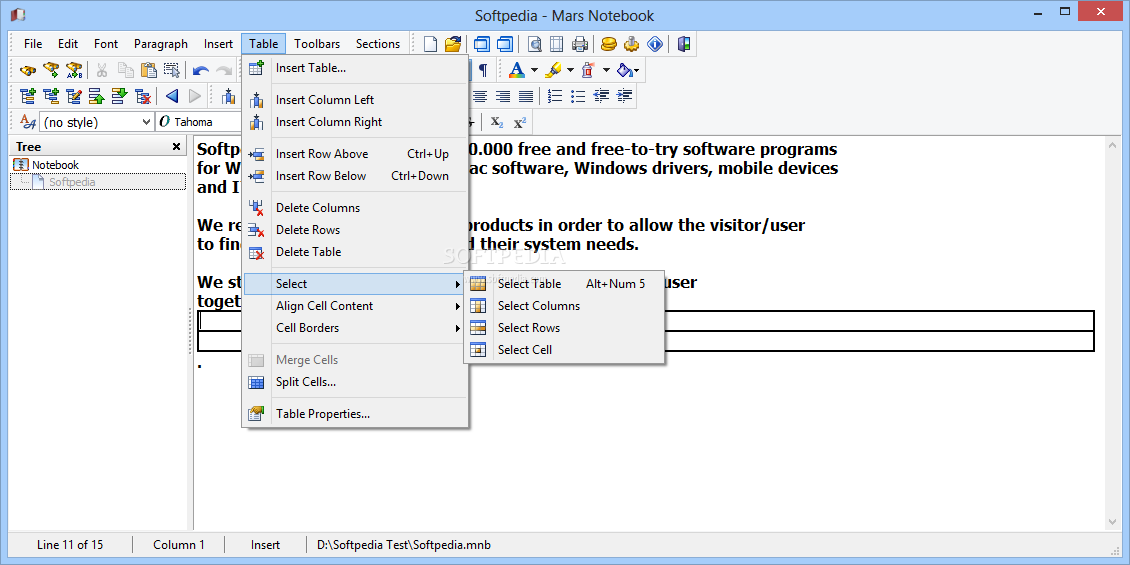1130x565 pixels.
Task: Click the first add node icon
Action: [x=28, y=96]
